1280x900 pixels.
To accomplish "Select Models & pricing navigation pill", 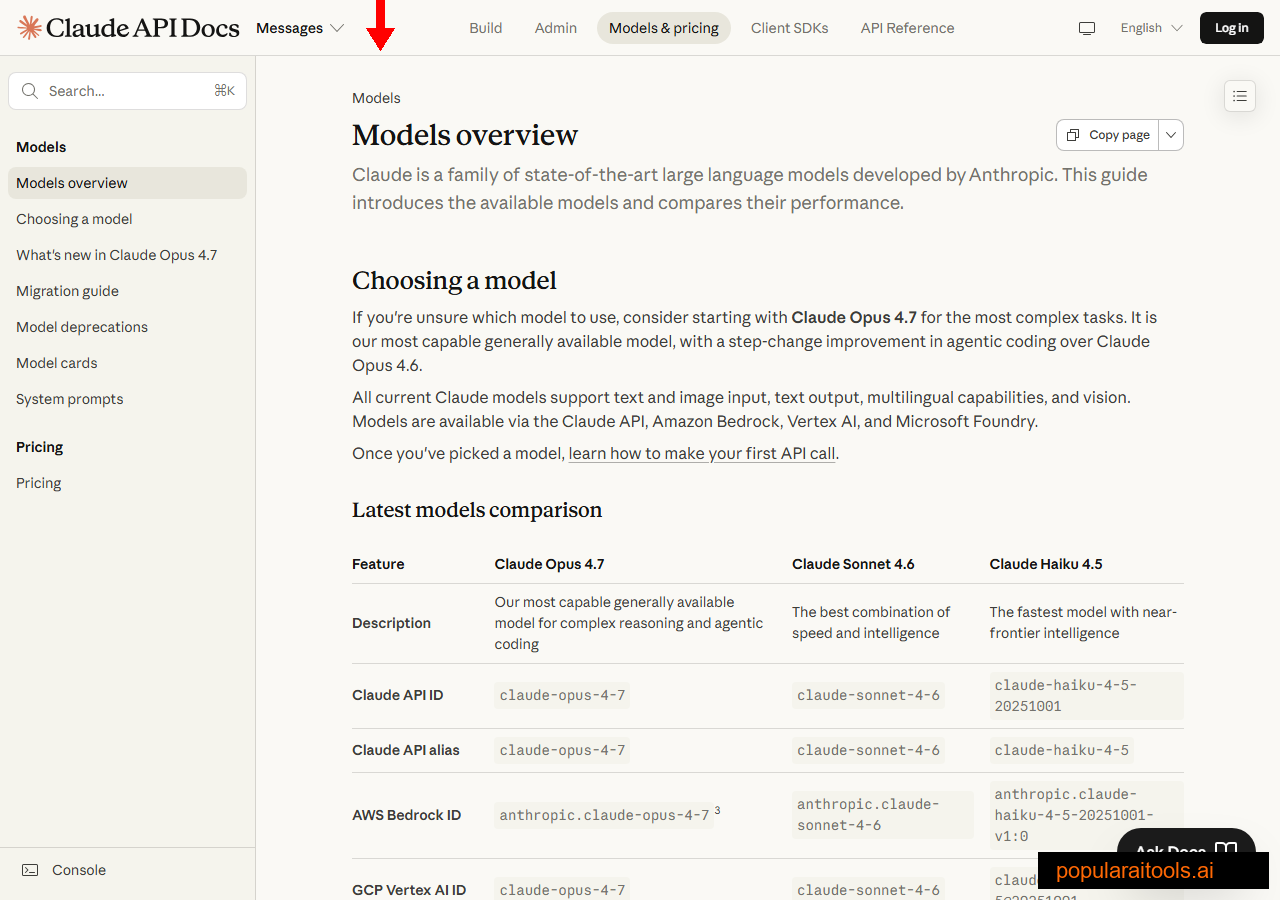I will pos(663,28).
